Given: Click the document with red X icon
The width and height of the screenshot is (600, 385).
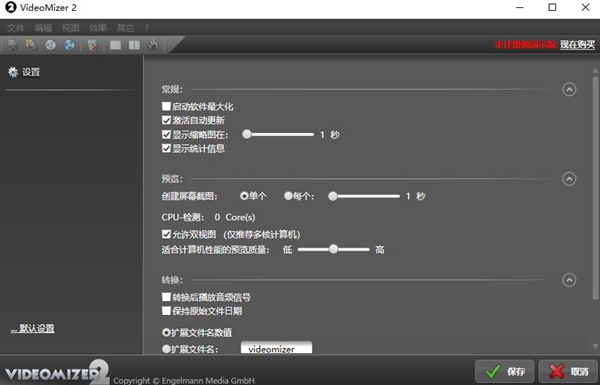Looking at the screenshot, I should 93,45.
